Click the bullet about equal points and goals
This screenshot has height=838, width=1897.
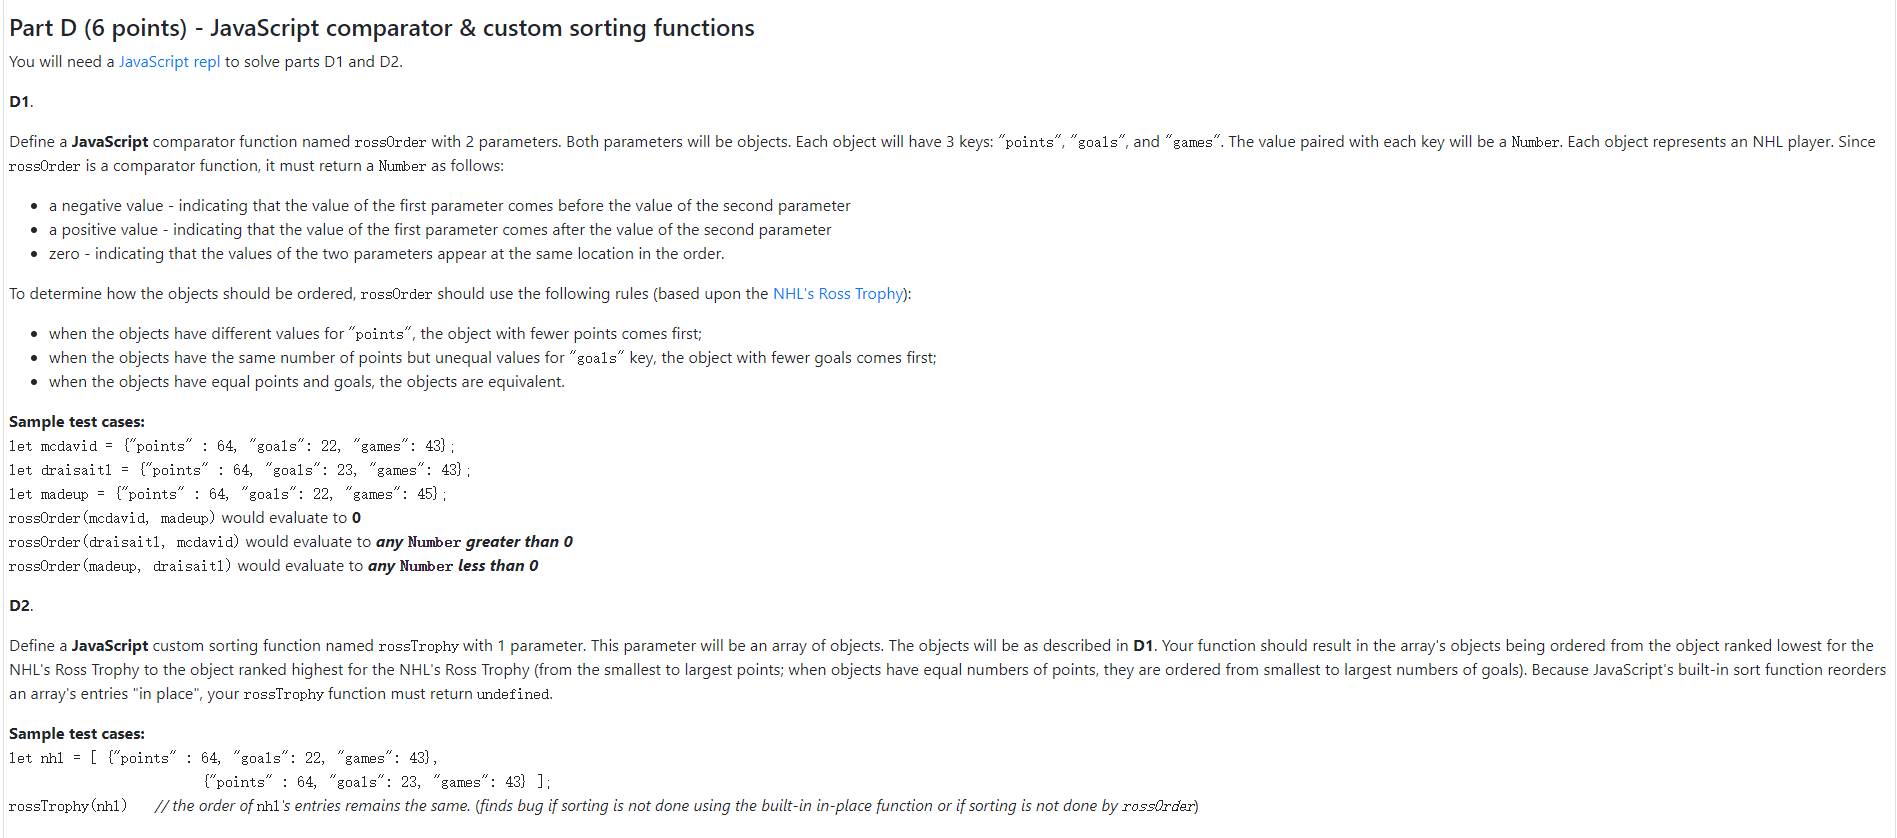coord(307,382)
